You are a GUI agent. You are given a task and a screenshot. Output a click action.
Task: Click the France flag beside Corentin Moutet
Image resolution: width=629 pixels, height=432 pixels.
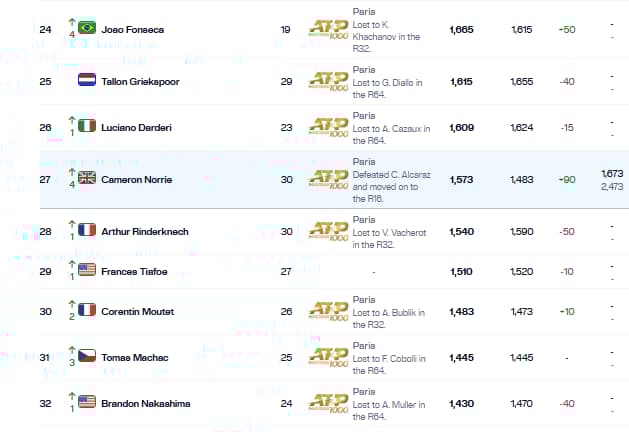tap(87, 311)
